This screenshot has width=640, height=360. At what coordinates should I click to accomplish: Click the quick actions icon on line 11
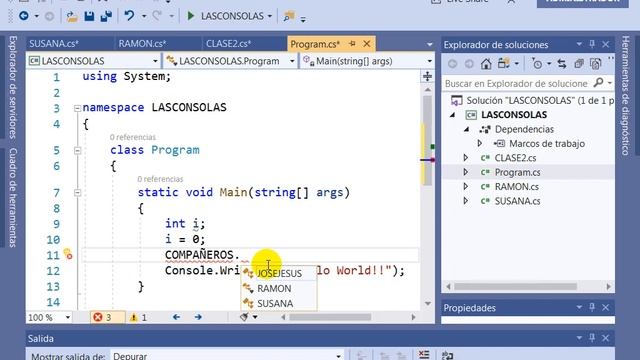point(68,255)
